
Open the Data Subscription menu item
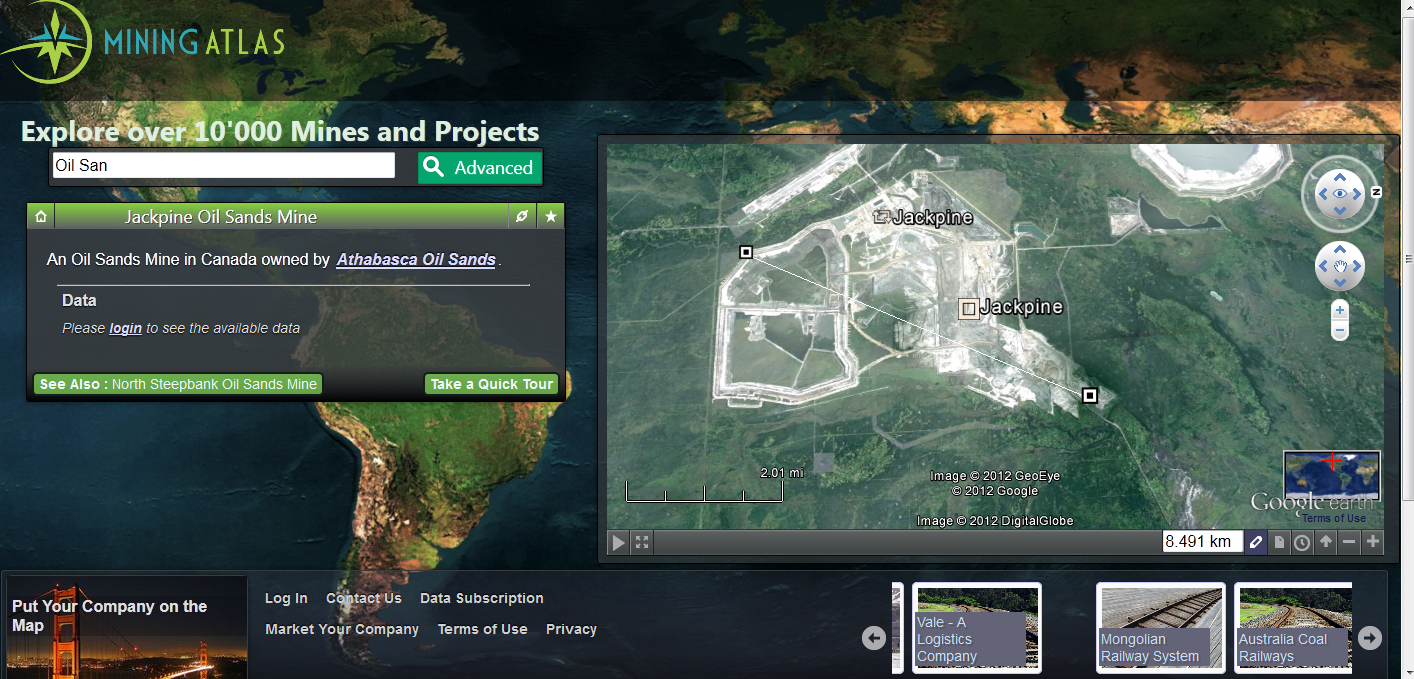(x=482, y=598)
